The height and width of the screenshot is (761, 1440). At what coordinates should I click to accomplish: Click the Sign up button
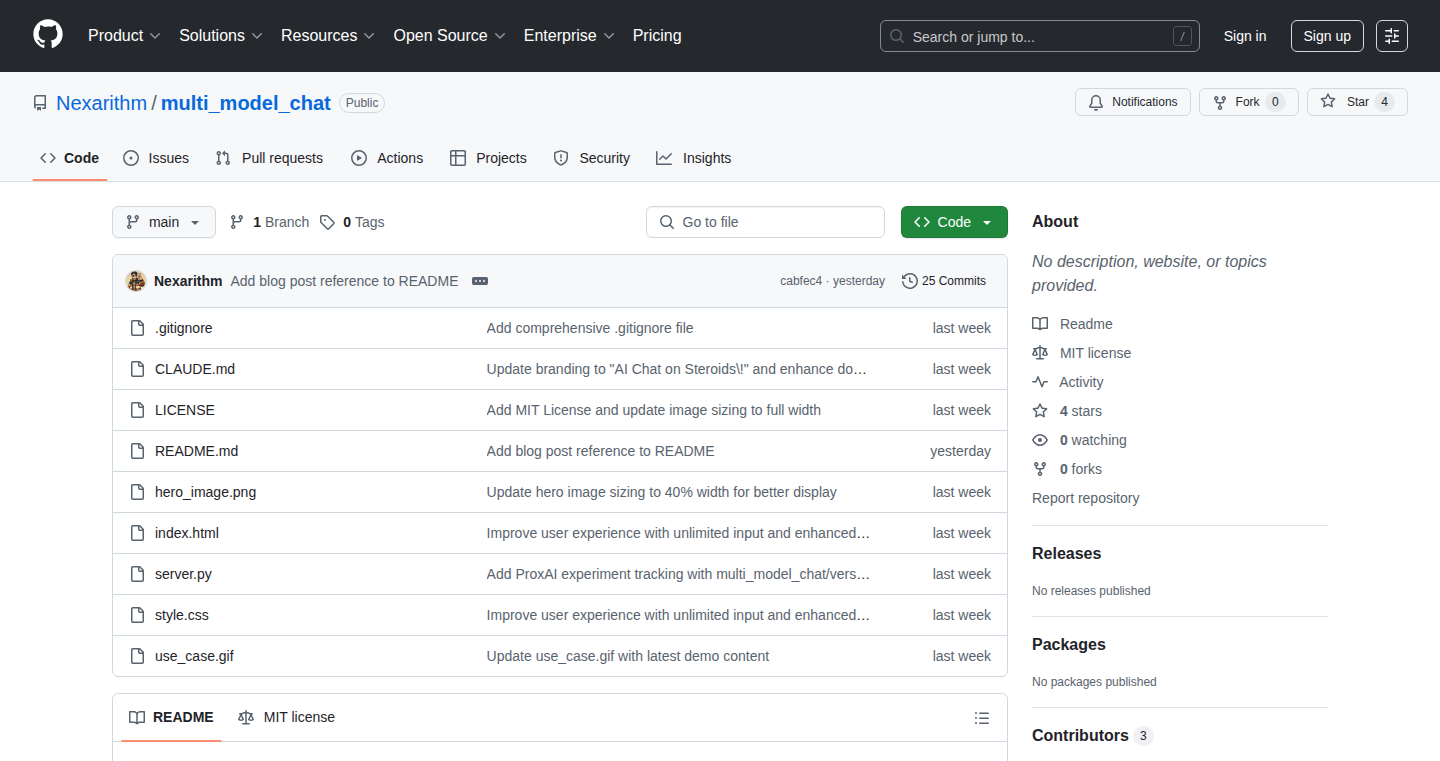1327,36
